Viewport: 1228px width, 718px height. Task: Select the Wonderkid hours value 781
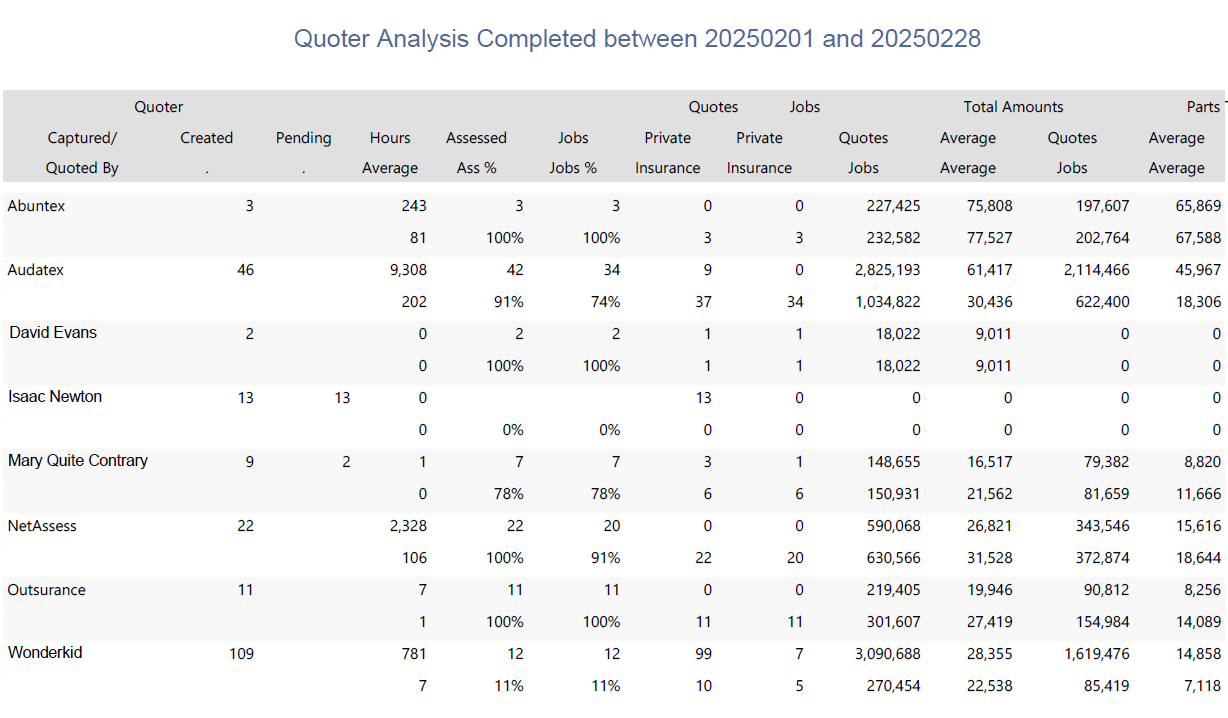click(413, 654)
